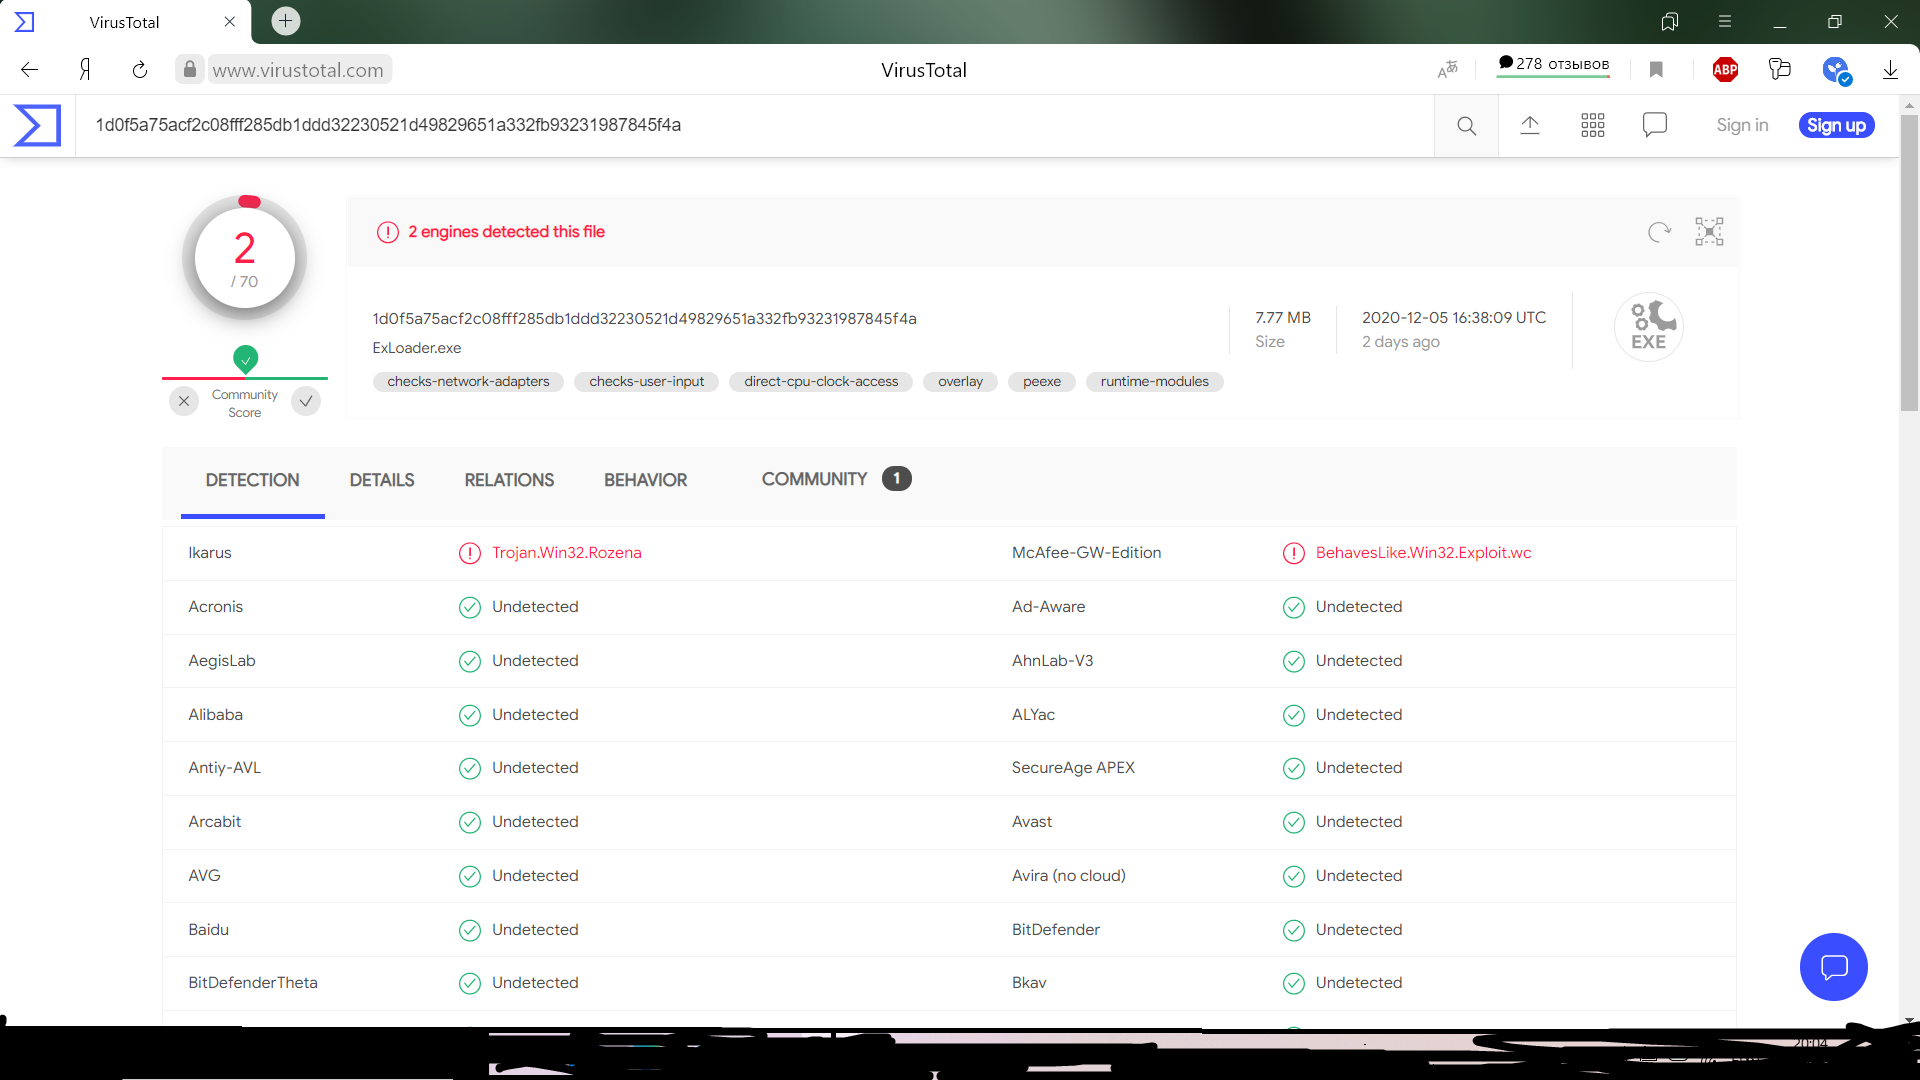Vote positive with the checkmark community button
Screen dimensions: 1920x1080
(x=306, y=401)
